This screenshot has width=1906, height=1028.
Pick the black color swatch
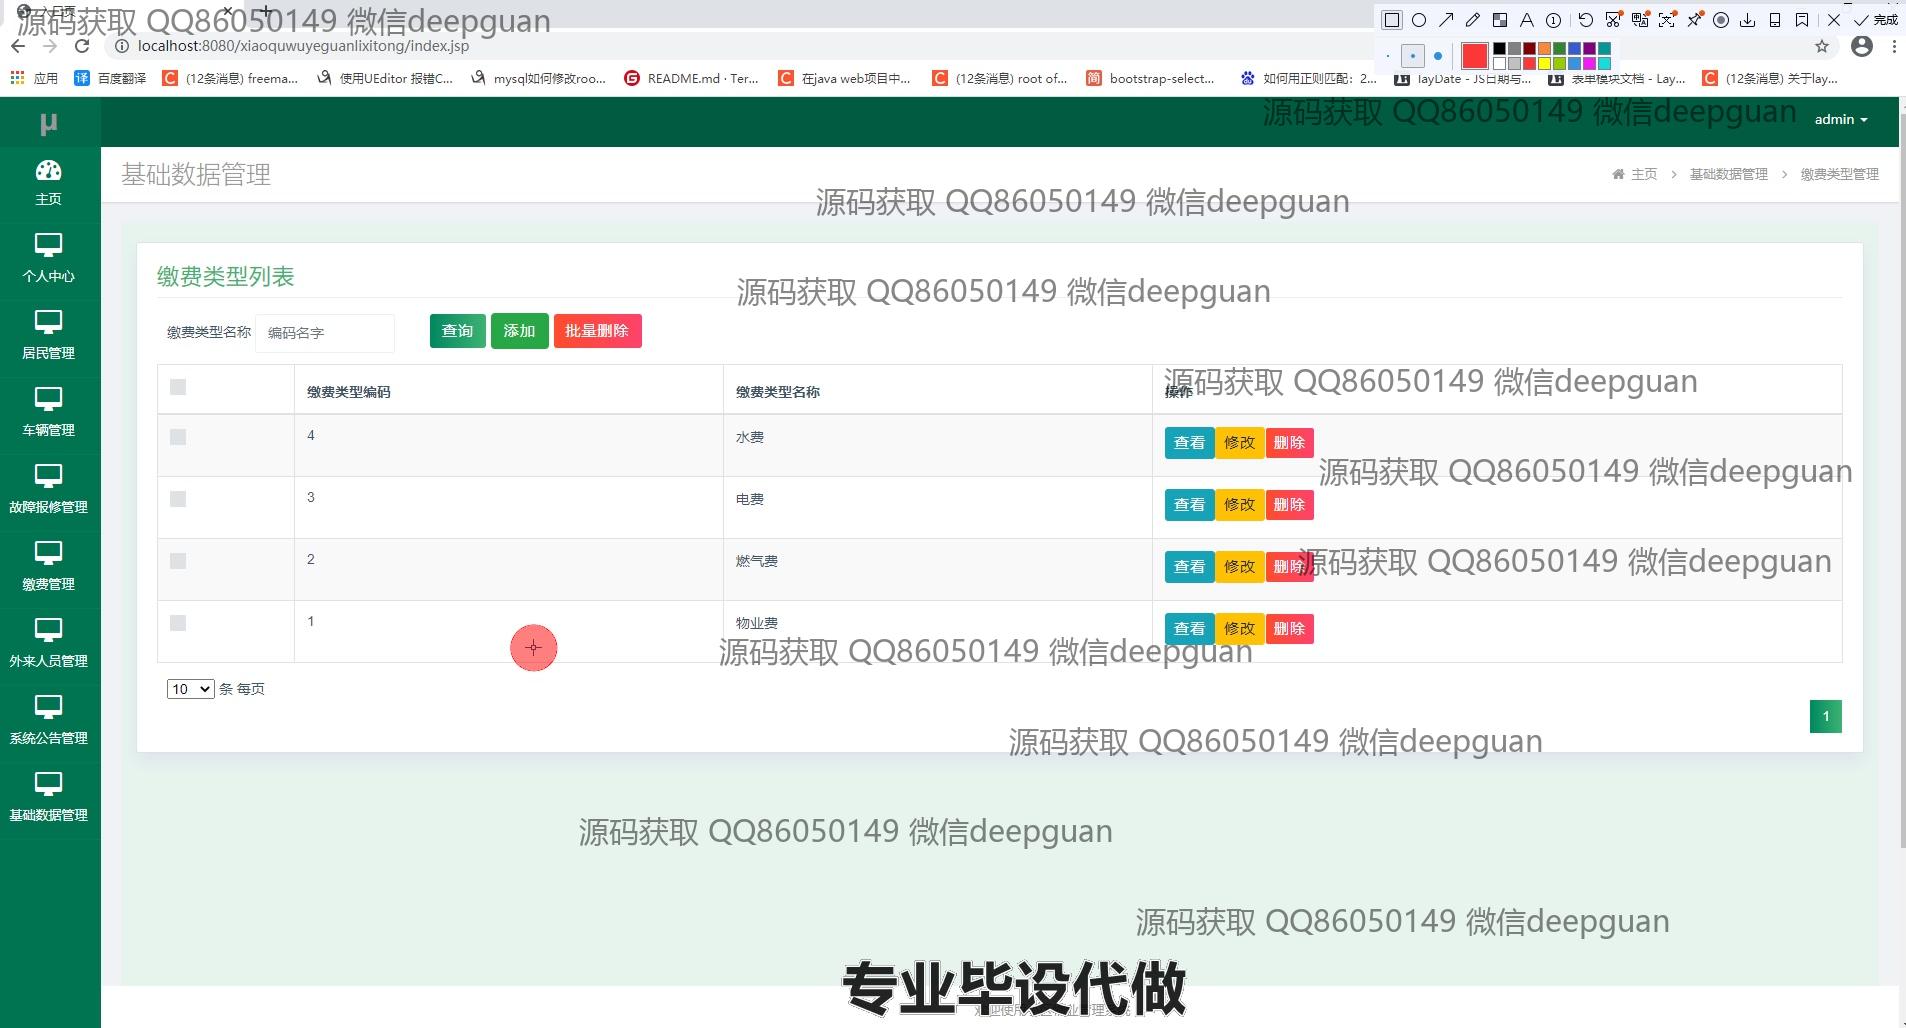click(1499, 48)
